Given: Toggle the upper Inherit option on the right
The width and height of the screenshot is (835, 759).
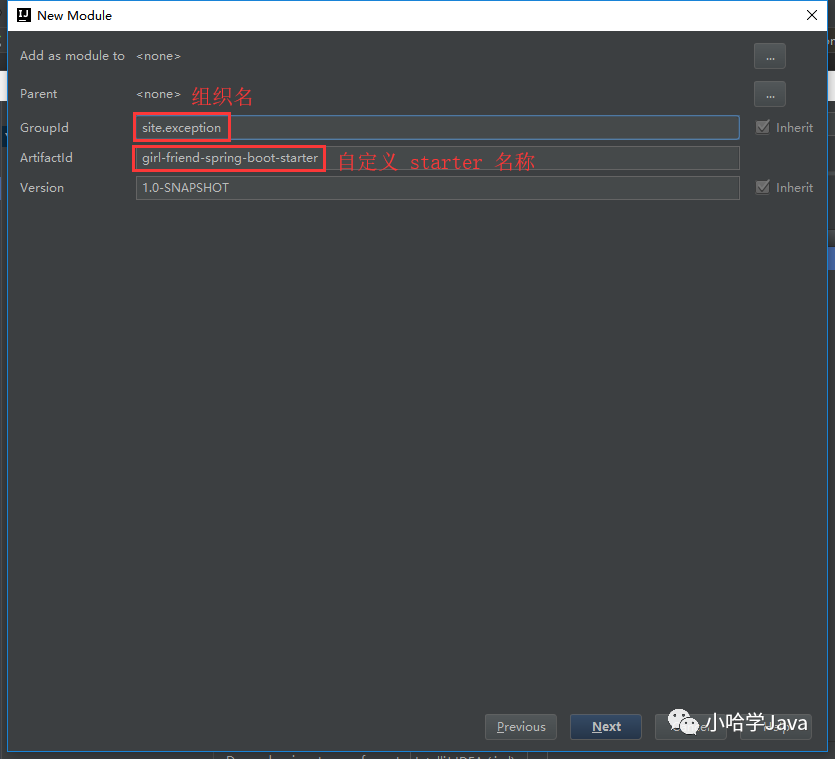Looking at the screenshot, I should 763,127.
